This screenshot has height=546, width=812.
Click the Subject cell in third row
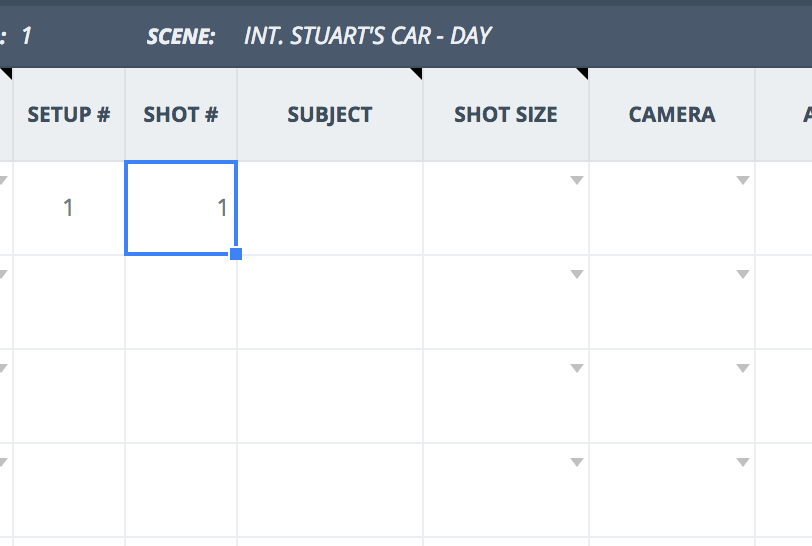(x=330, y=396)
